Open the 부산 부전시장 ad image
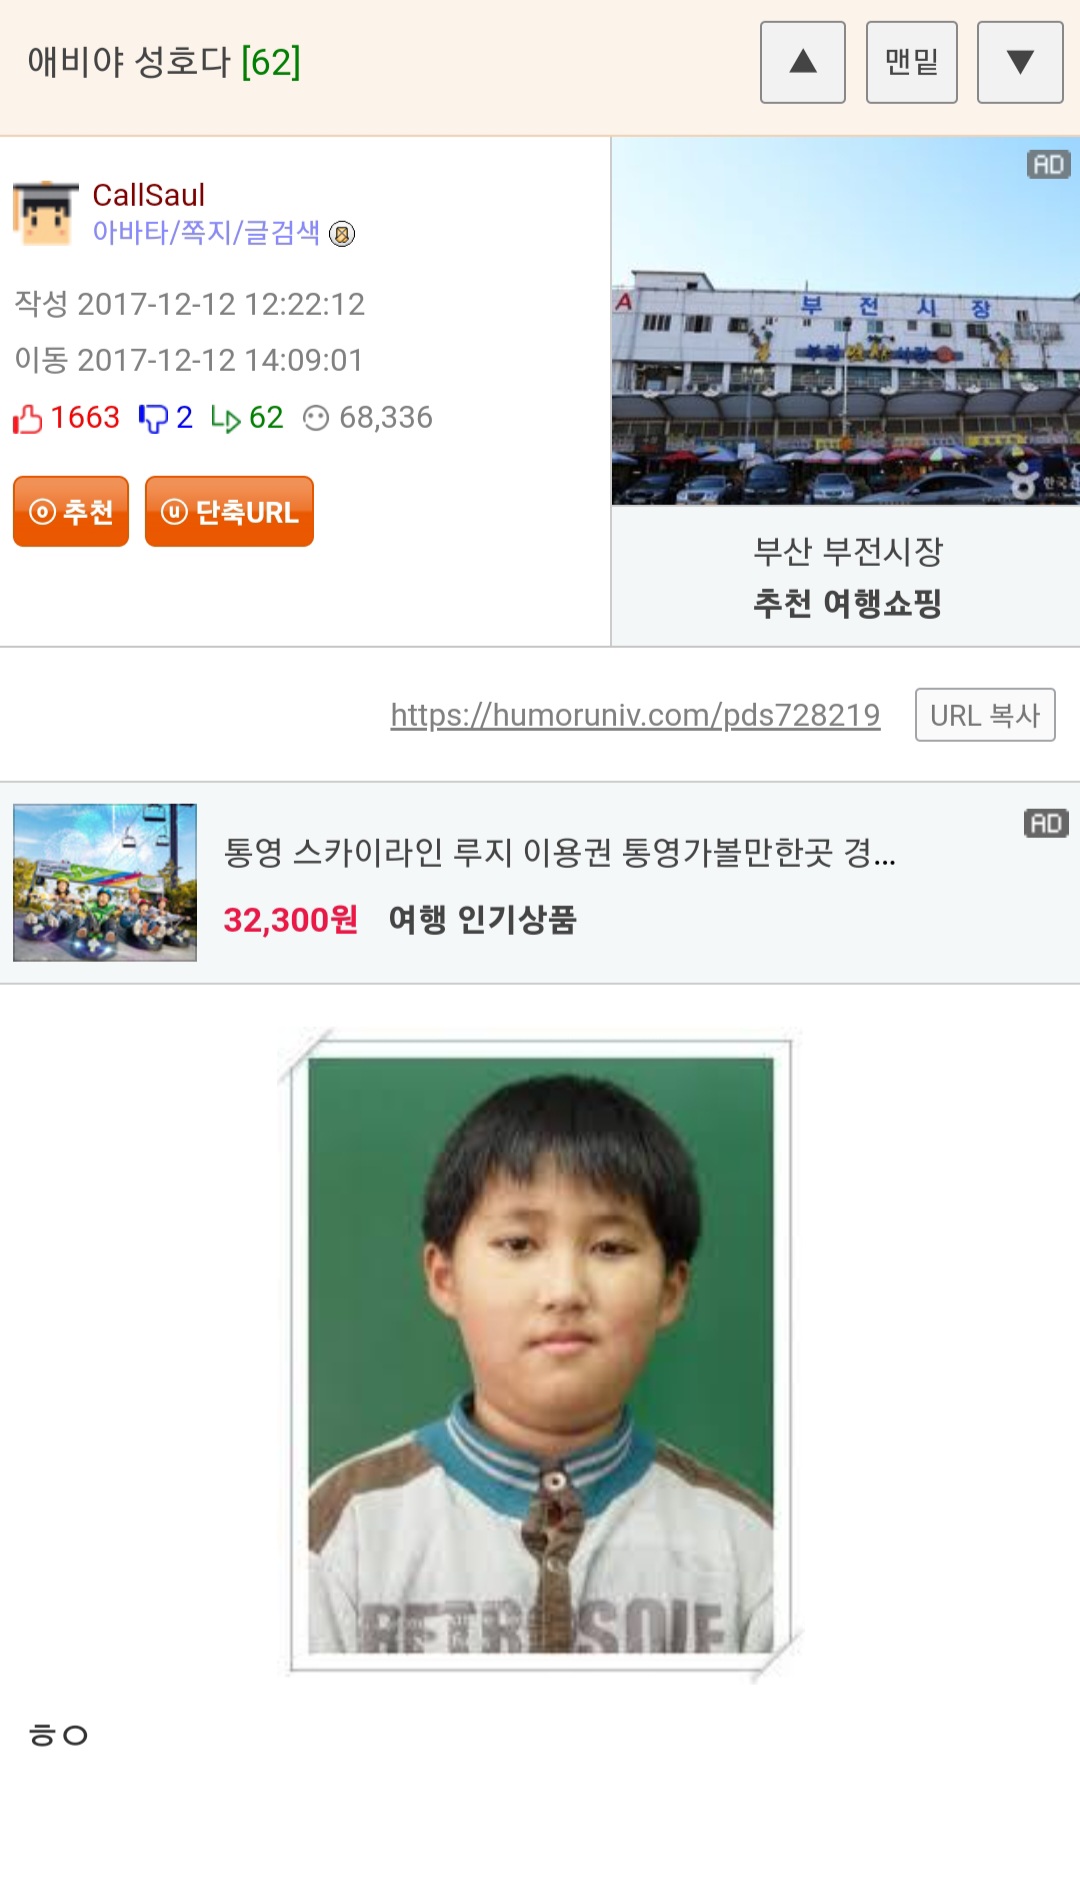The width and height of the screenshot is (1080, 1879). click(846, 322)
